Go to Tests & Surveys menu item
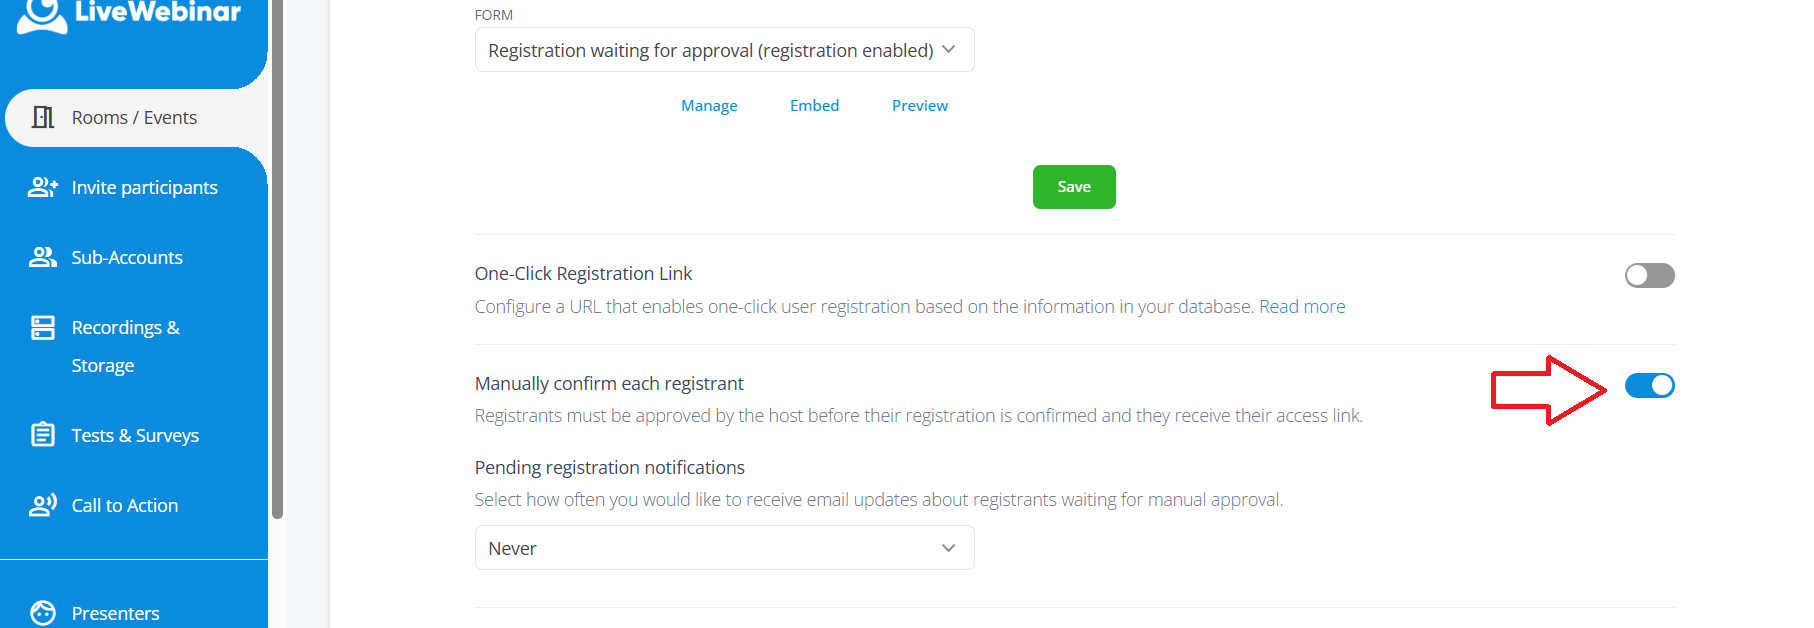This screenshot has width=1814, height=628. pos(135,435)
